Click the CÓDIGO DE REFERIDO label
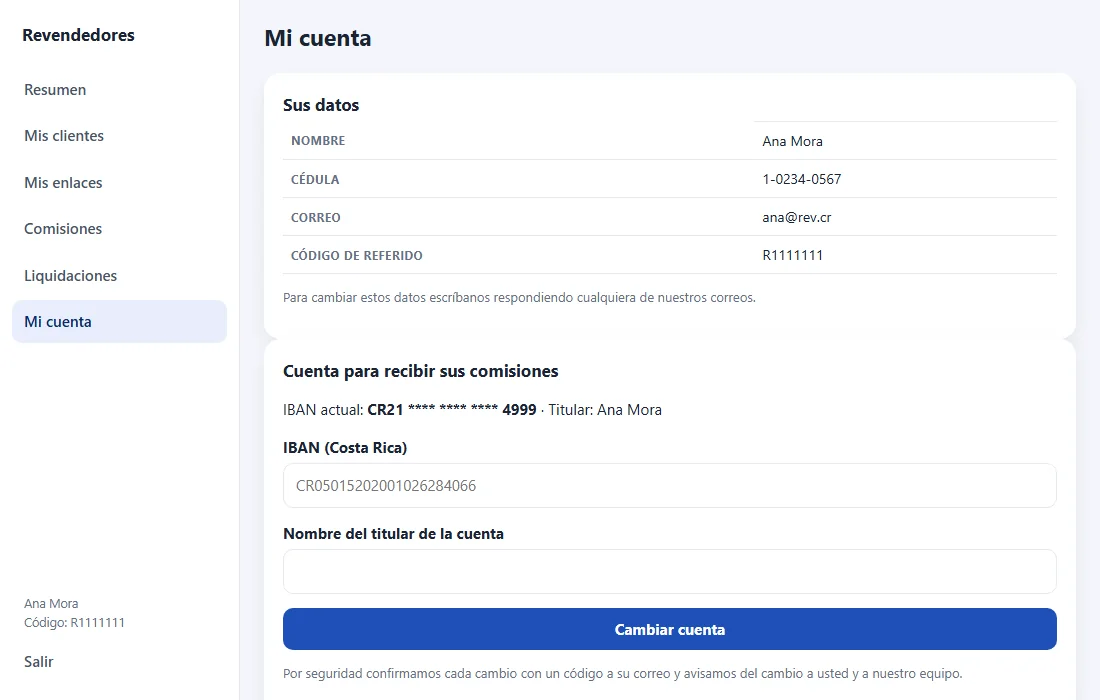1100x700 pixels. pyautogui.click(x=356, y=255)
